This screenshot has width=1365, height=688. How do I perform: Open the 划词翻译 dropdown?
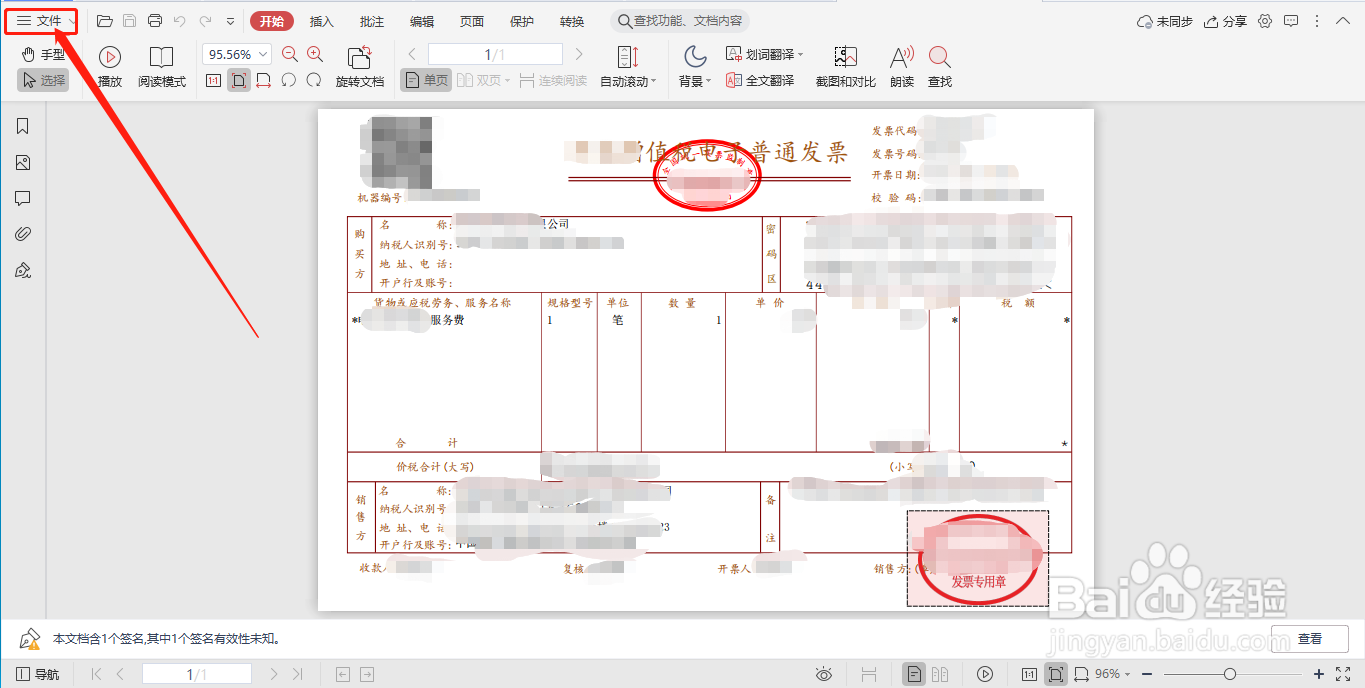click(x=765, y=55)
